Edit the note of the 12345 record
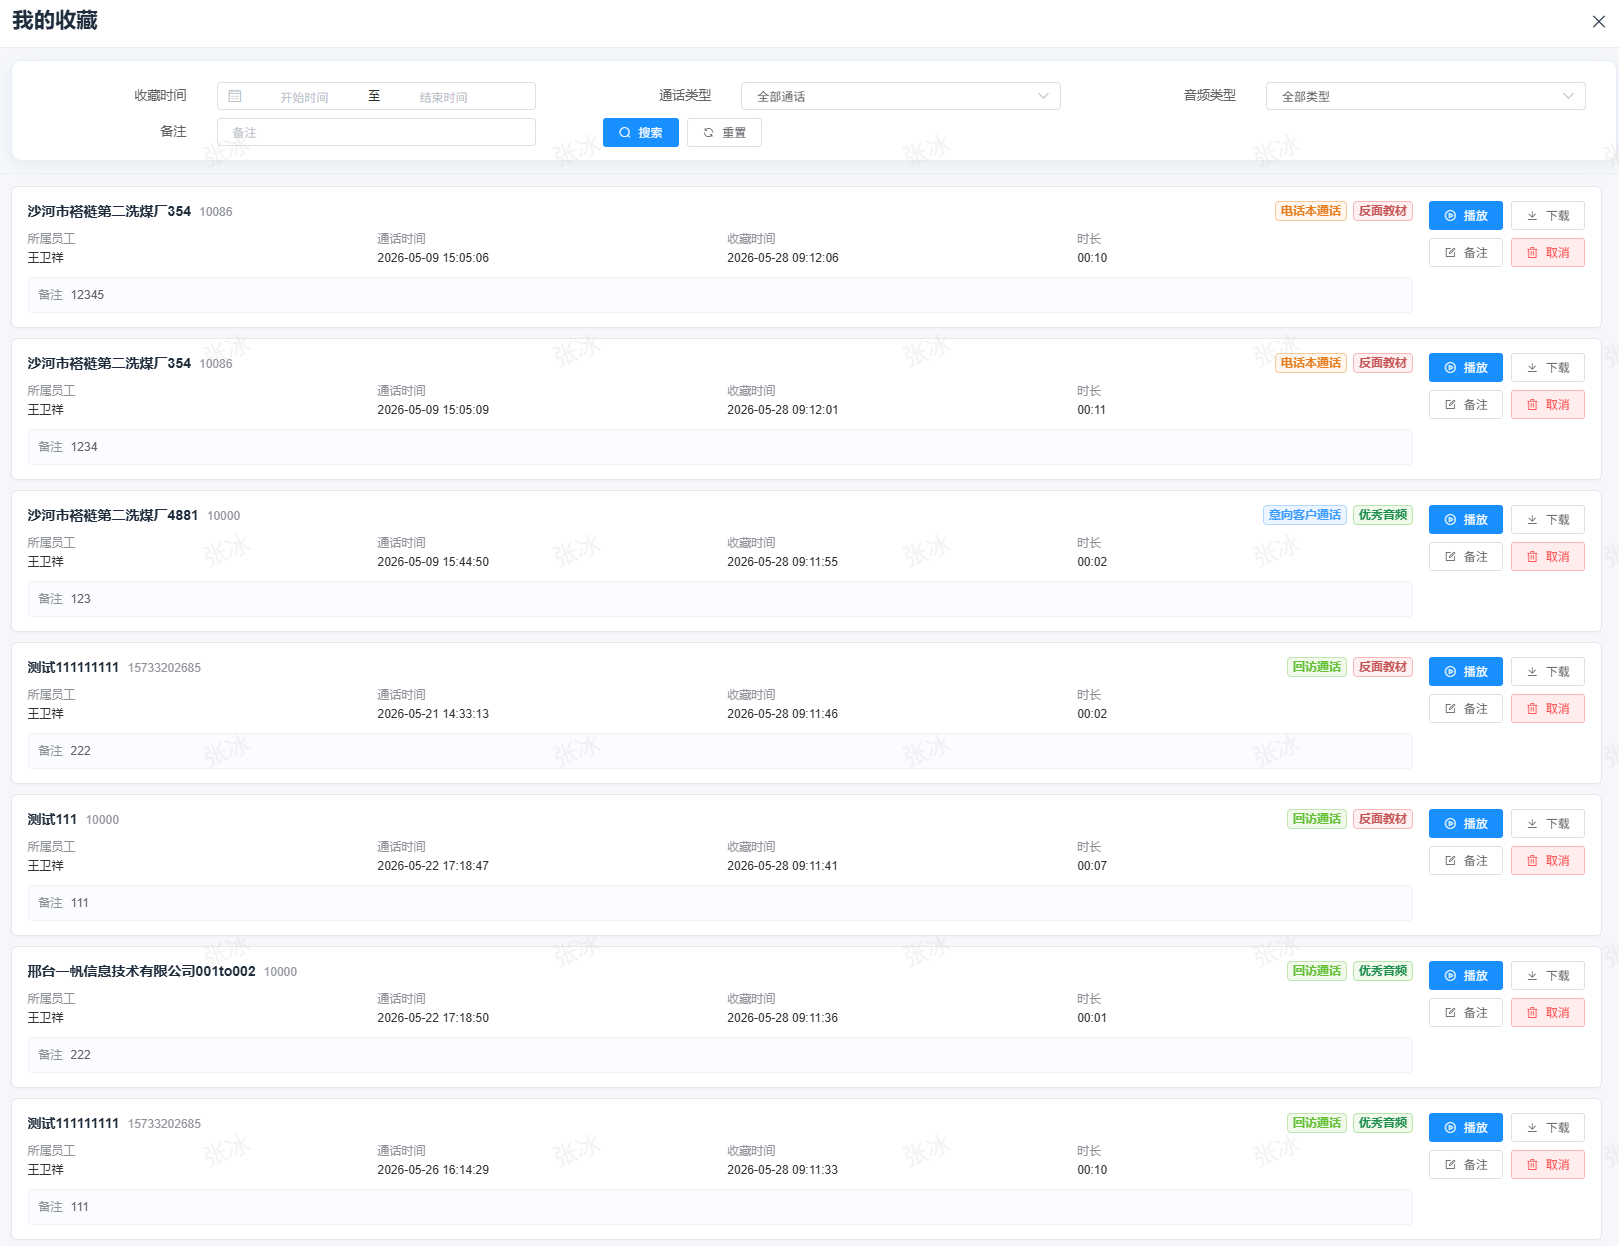This screenshot has width=1619, height=1246. coord(1465,252)
